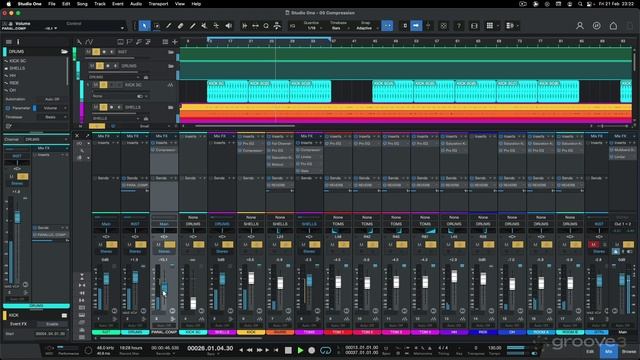The width and height of the screenshot is (640, 360).
Task: Open the Transport menu
Action: pos(158,4)
